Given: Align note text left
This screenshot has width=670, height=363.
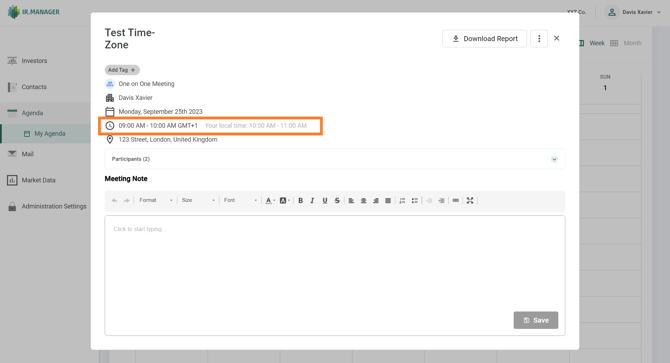Looking at the screenshot, I should pos(351,200).
